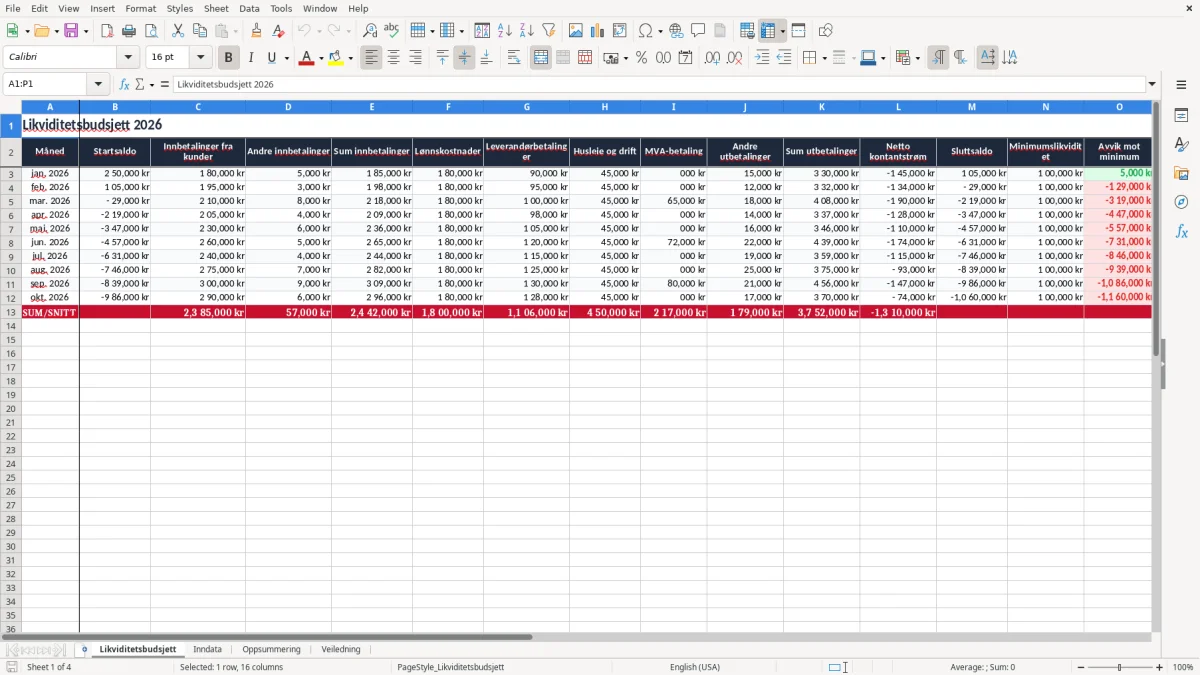Open Find & Replace icon
This screenshot has width=1200, height=675.
pos(370,31)
